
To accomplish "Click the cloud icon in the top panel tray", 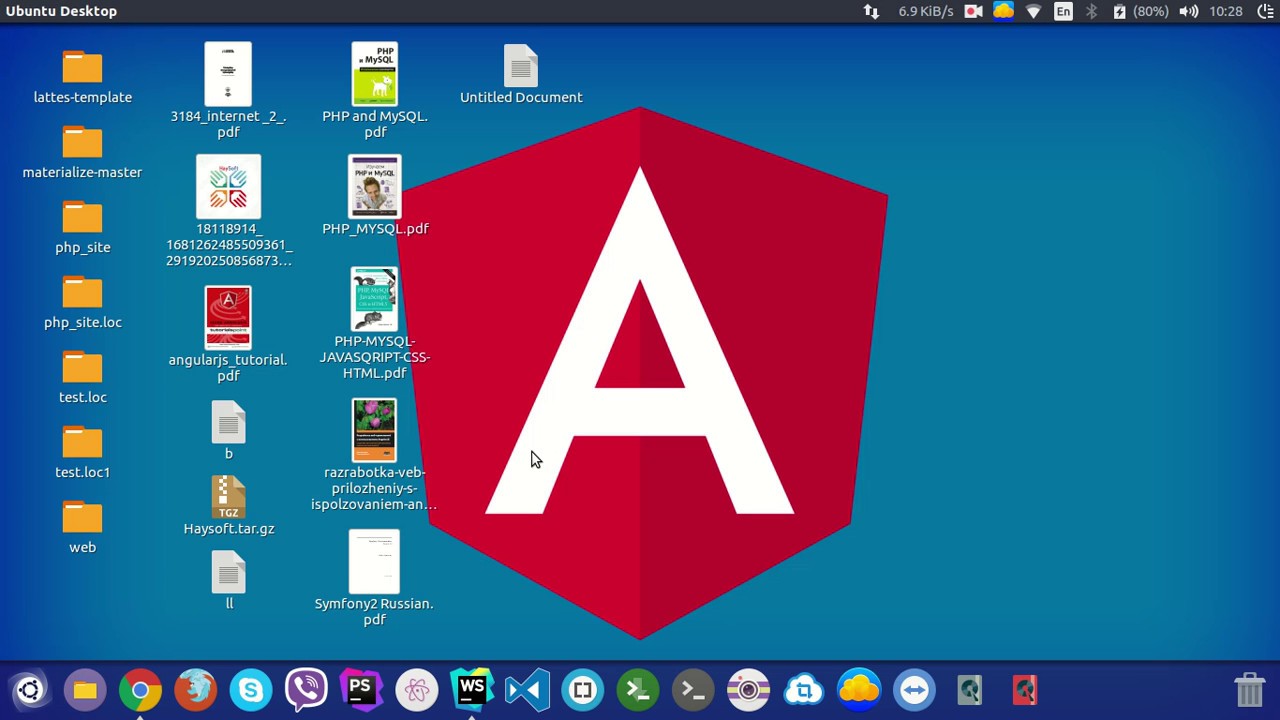I will [x=1003, y=11].
